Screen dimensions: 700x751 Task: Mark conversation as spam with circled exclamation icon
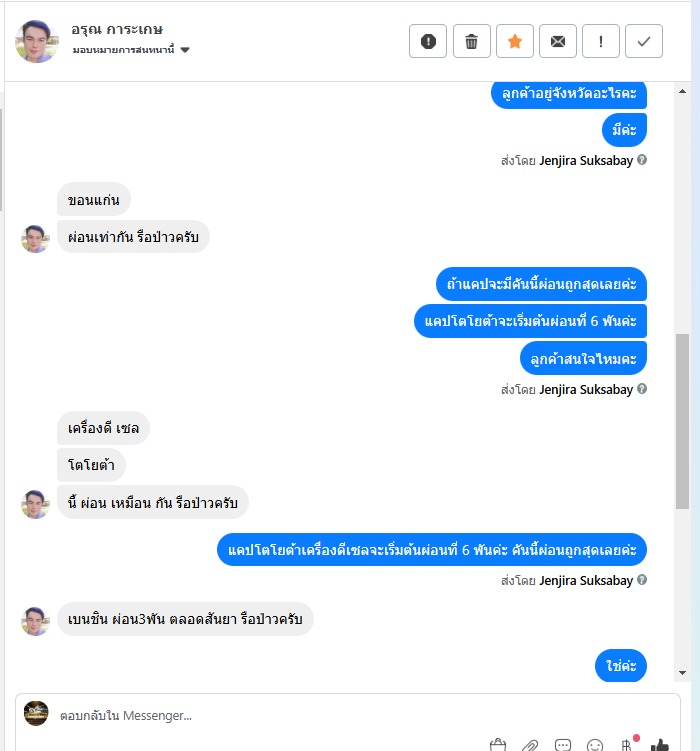pyautogui.click(x=428, y=41)
